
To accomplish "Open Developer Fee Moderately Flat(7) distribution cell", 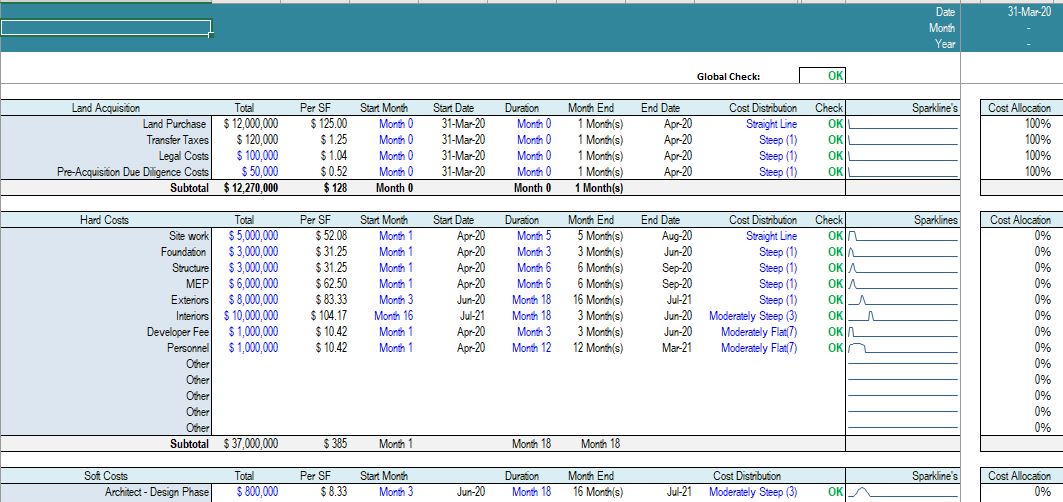I will tap(759, 332).
